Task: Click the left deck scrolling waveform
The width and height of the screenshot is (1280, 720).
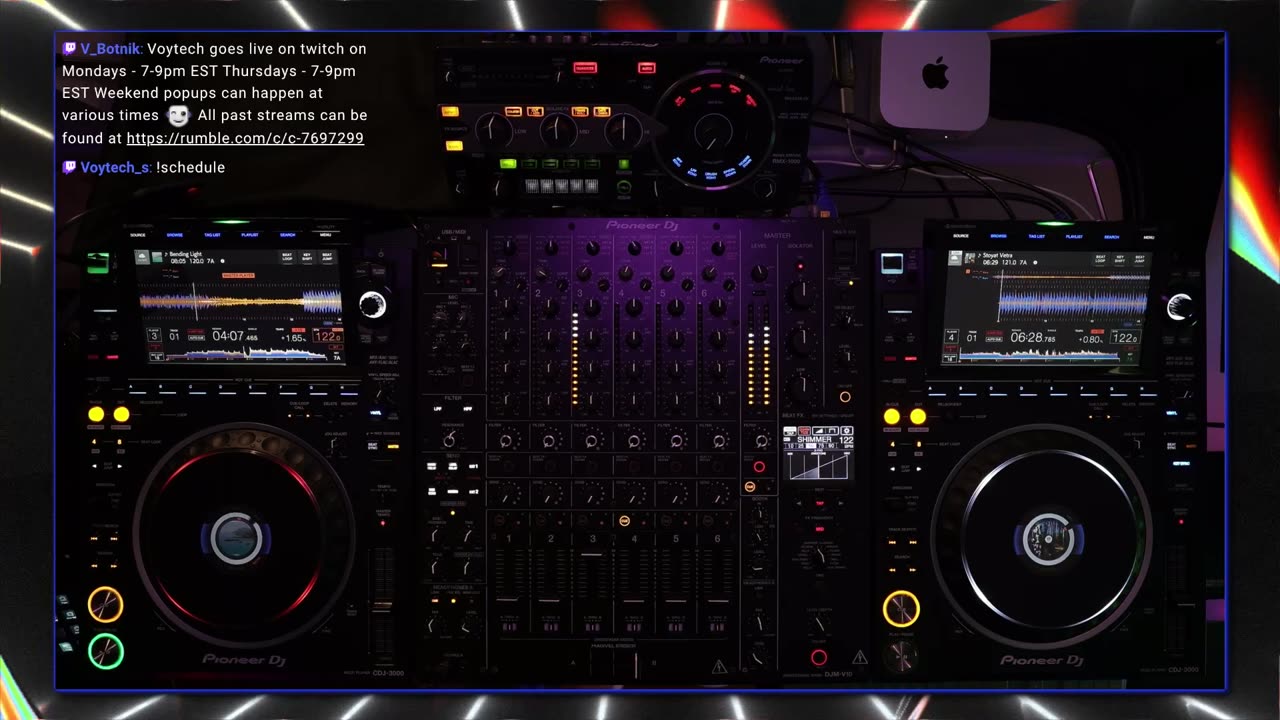Action: click(x=240, y=302)
